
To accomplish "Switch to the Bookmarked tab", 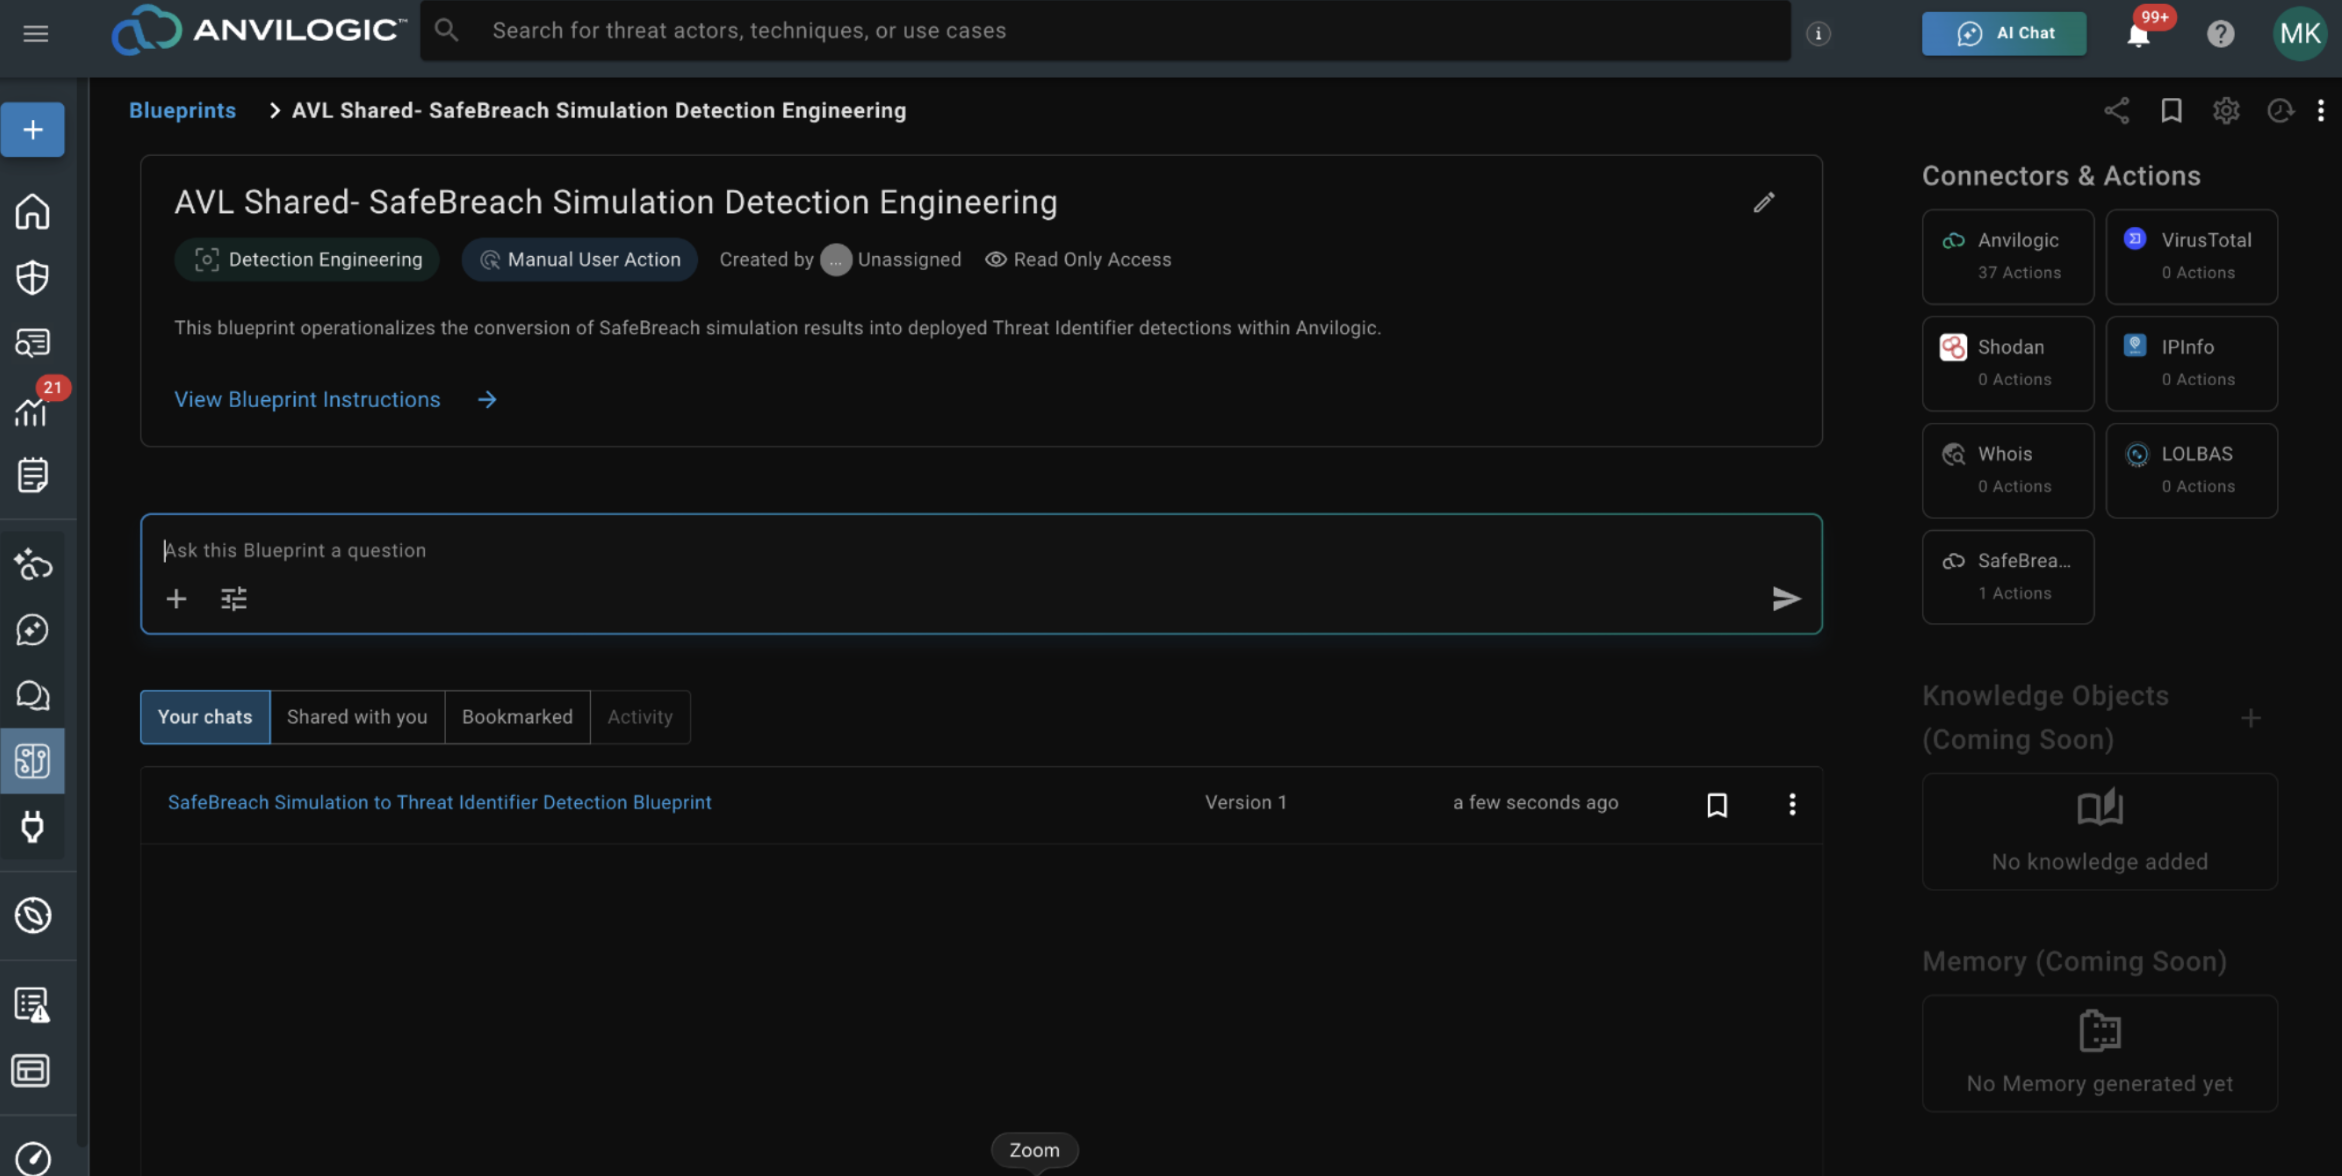I will [x=517, y=716].
